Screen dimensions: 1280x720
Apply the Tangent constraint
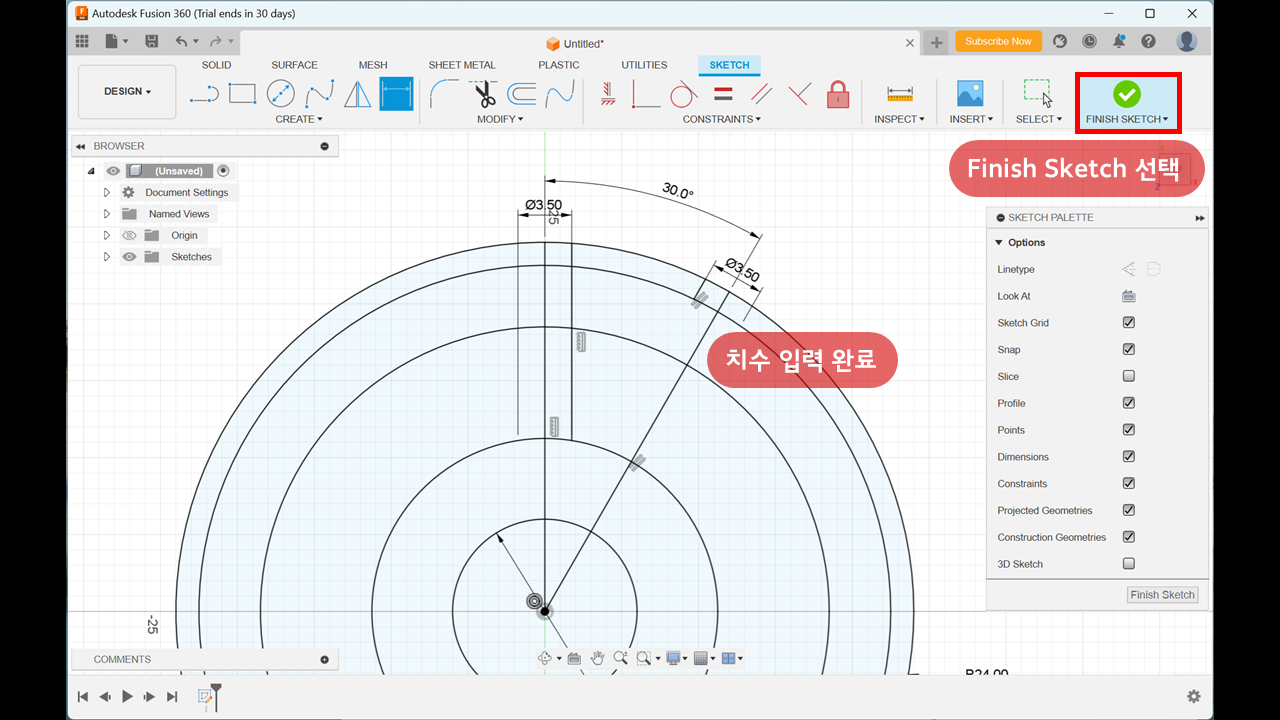coord(684,94)
